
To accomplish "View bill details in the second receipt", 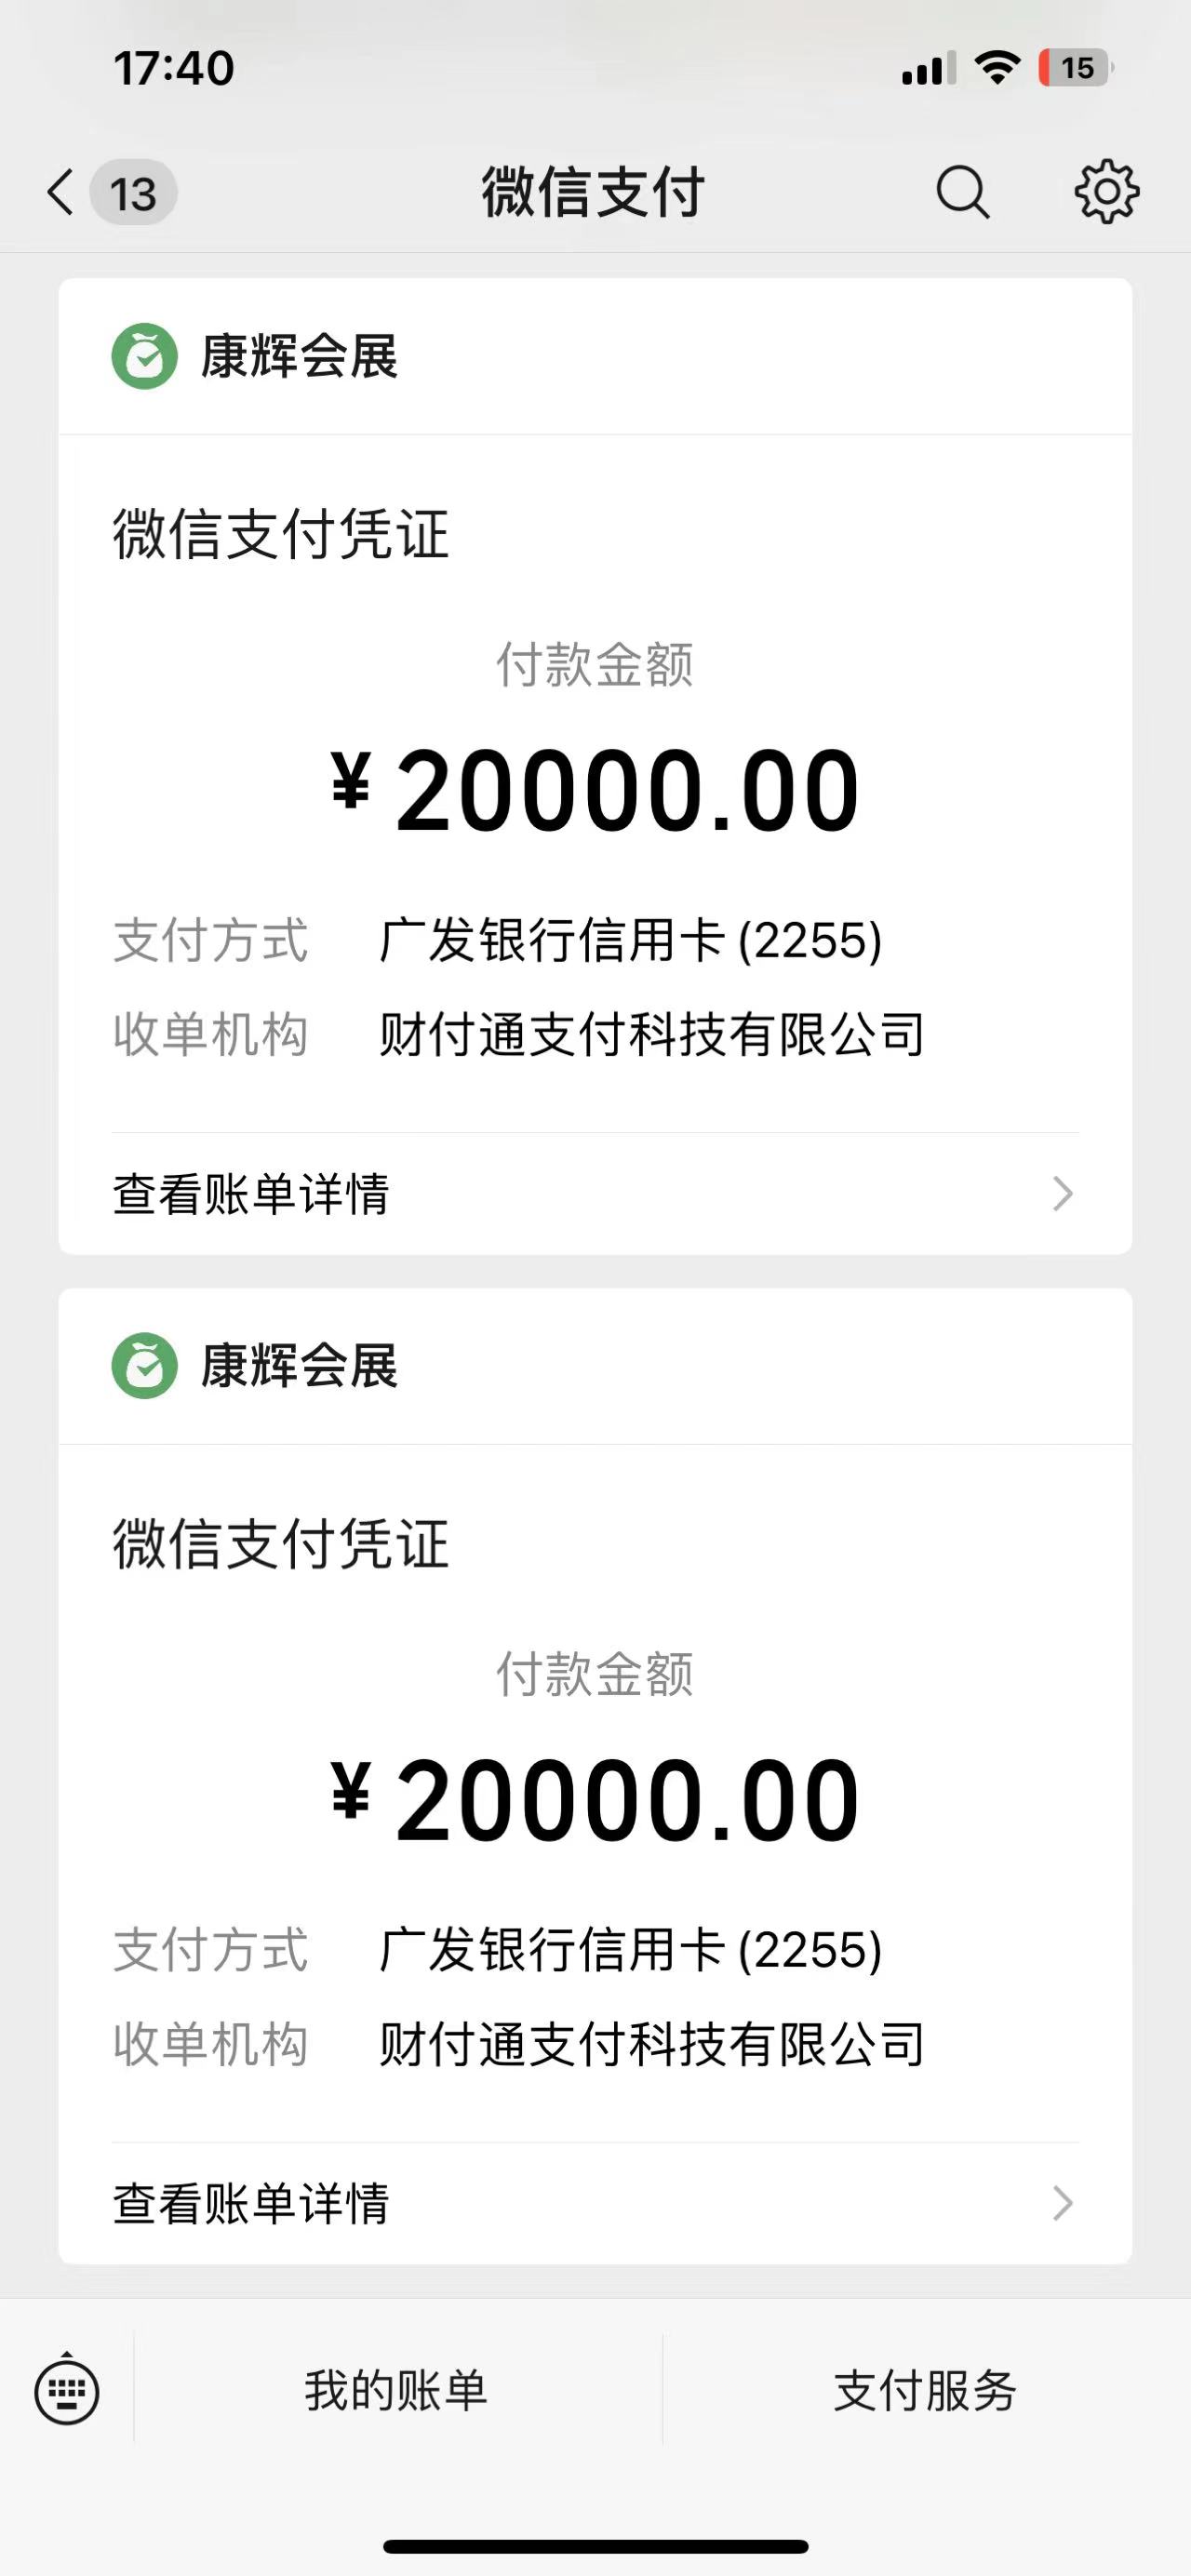I will 251,2204.
